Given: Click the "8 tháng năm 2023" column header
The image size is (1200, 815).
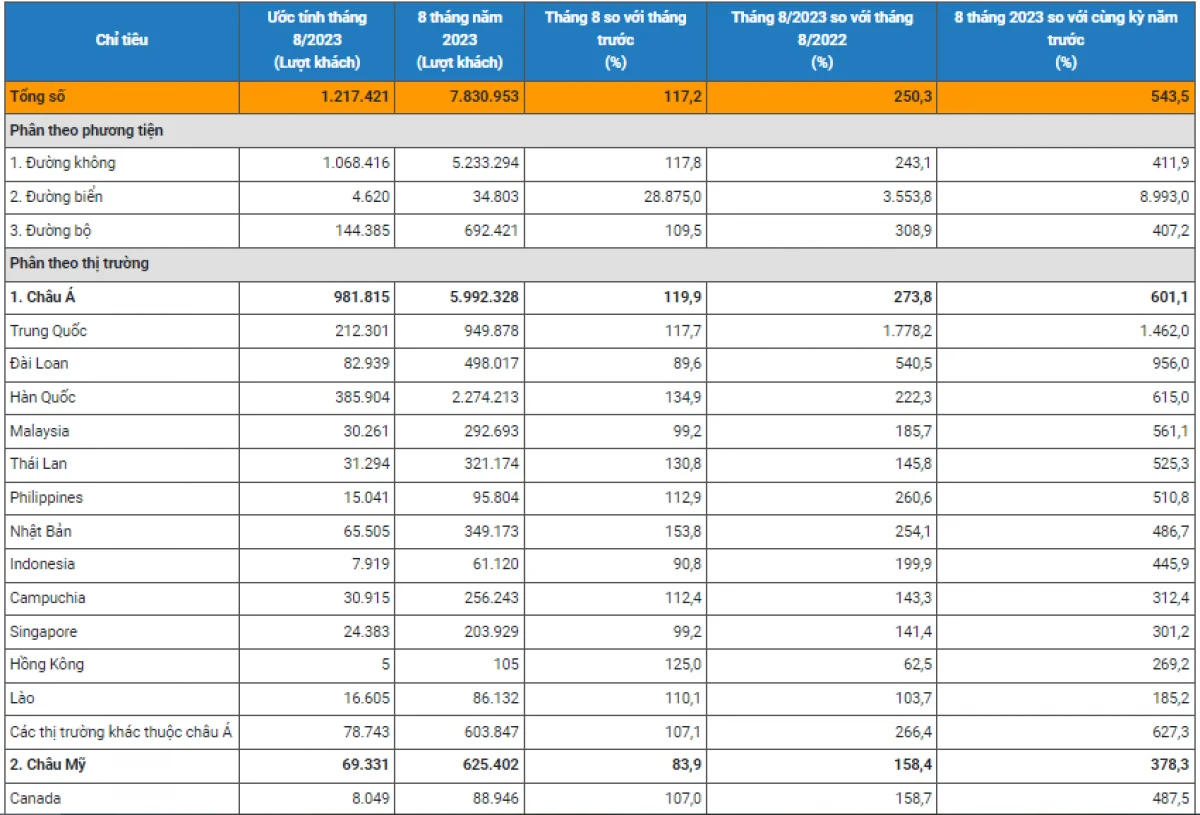Looking at the screenshot, I should (460, 40).
